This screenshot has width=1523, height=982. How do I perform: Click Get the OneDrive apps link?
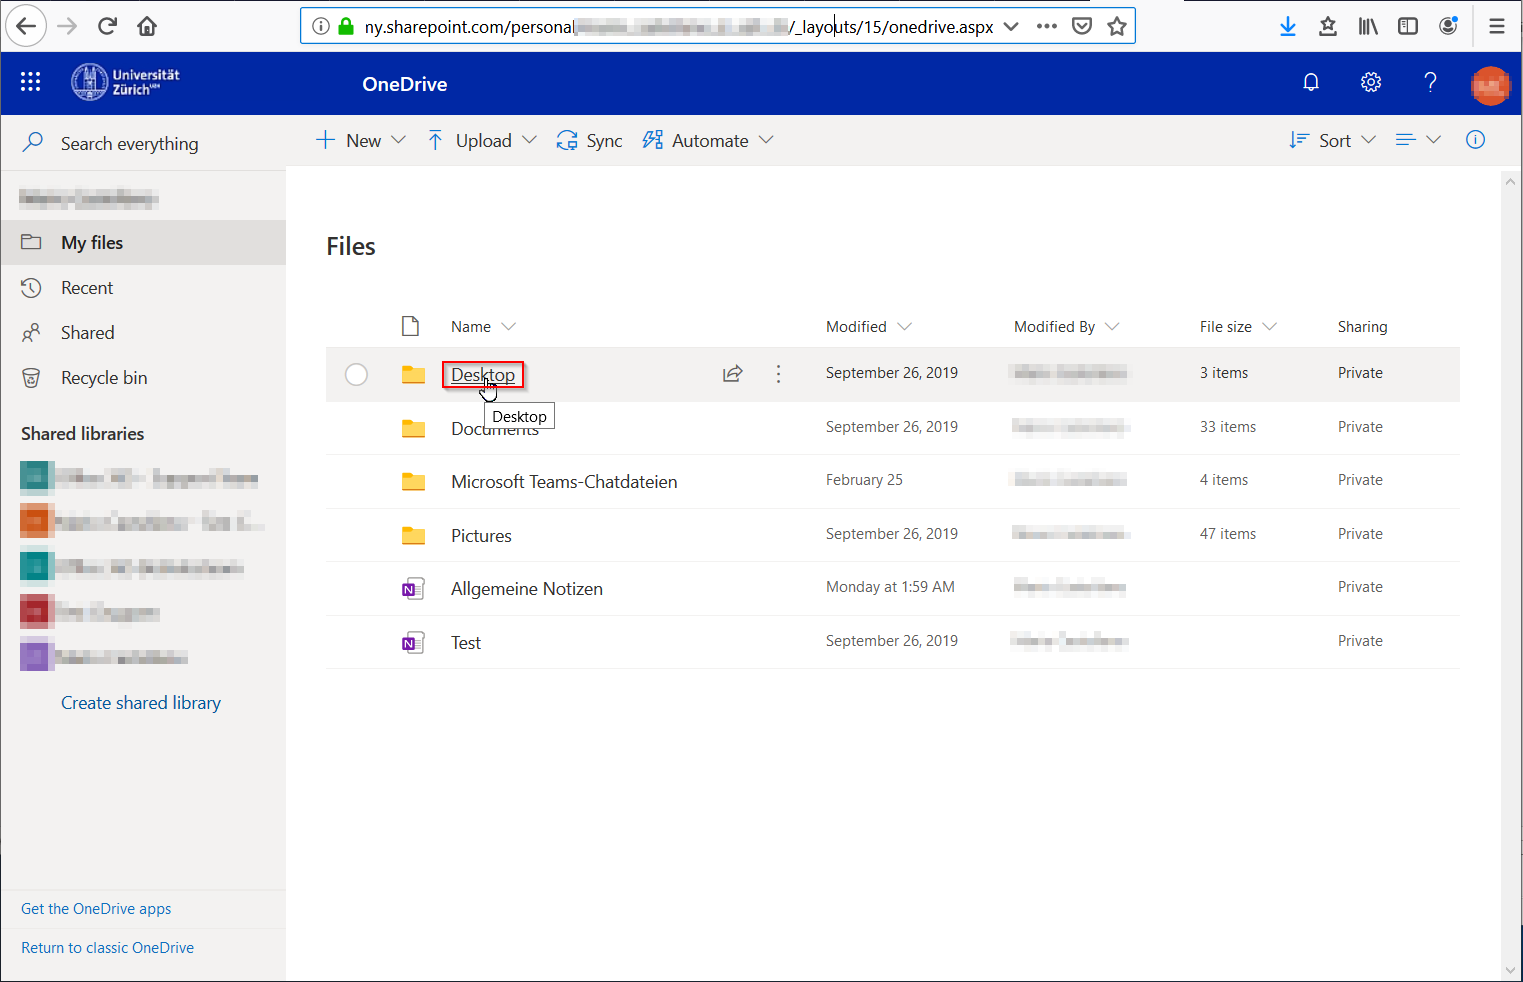tap(96, 909)
